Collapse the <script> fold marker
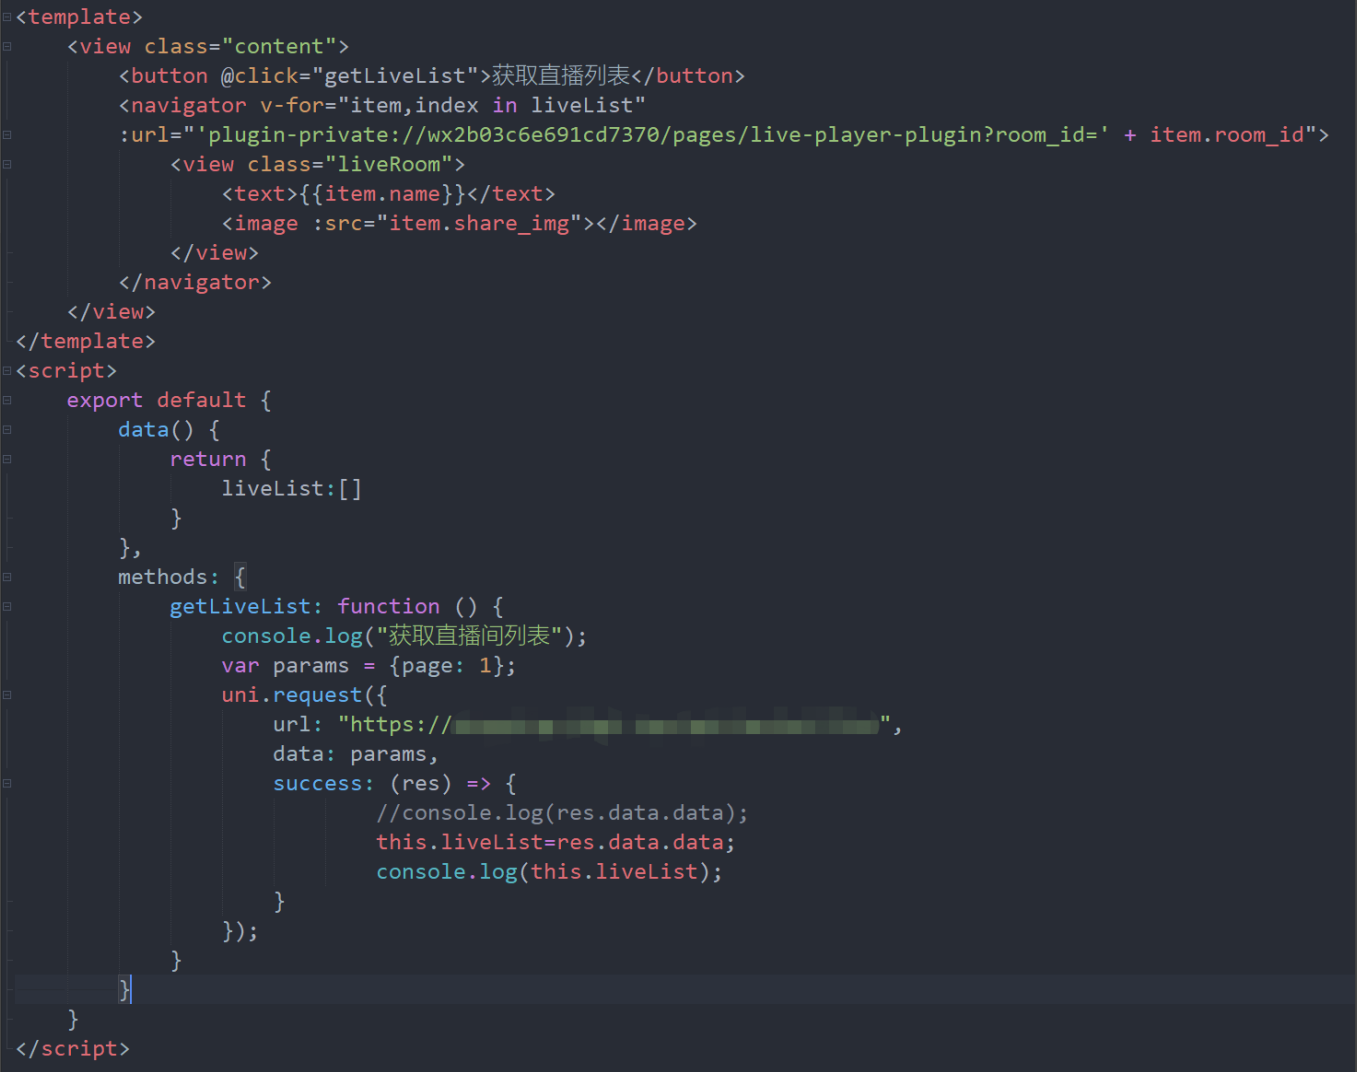 [x=7, y=371]
